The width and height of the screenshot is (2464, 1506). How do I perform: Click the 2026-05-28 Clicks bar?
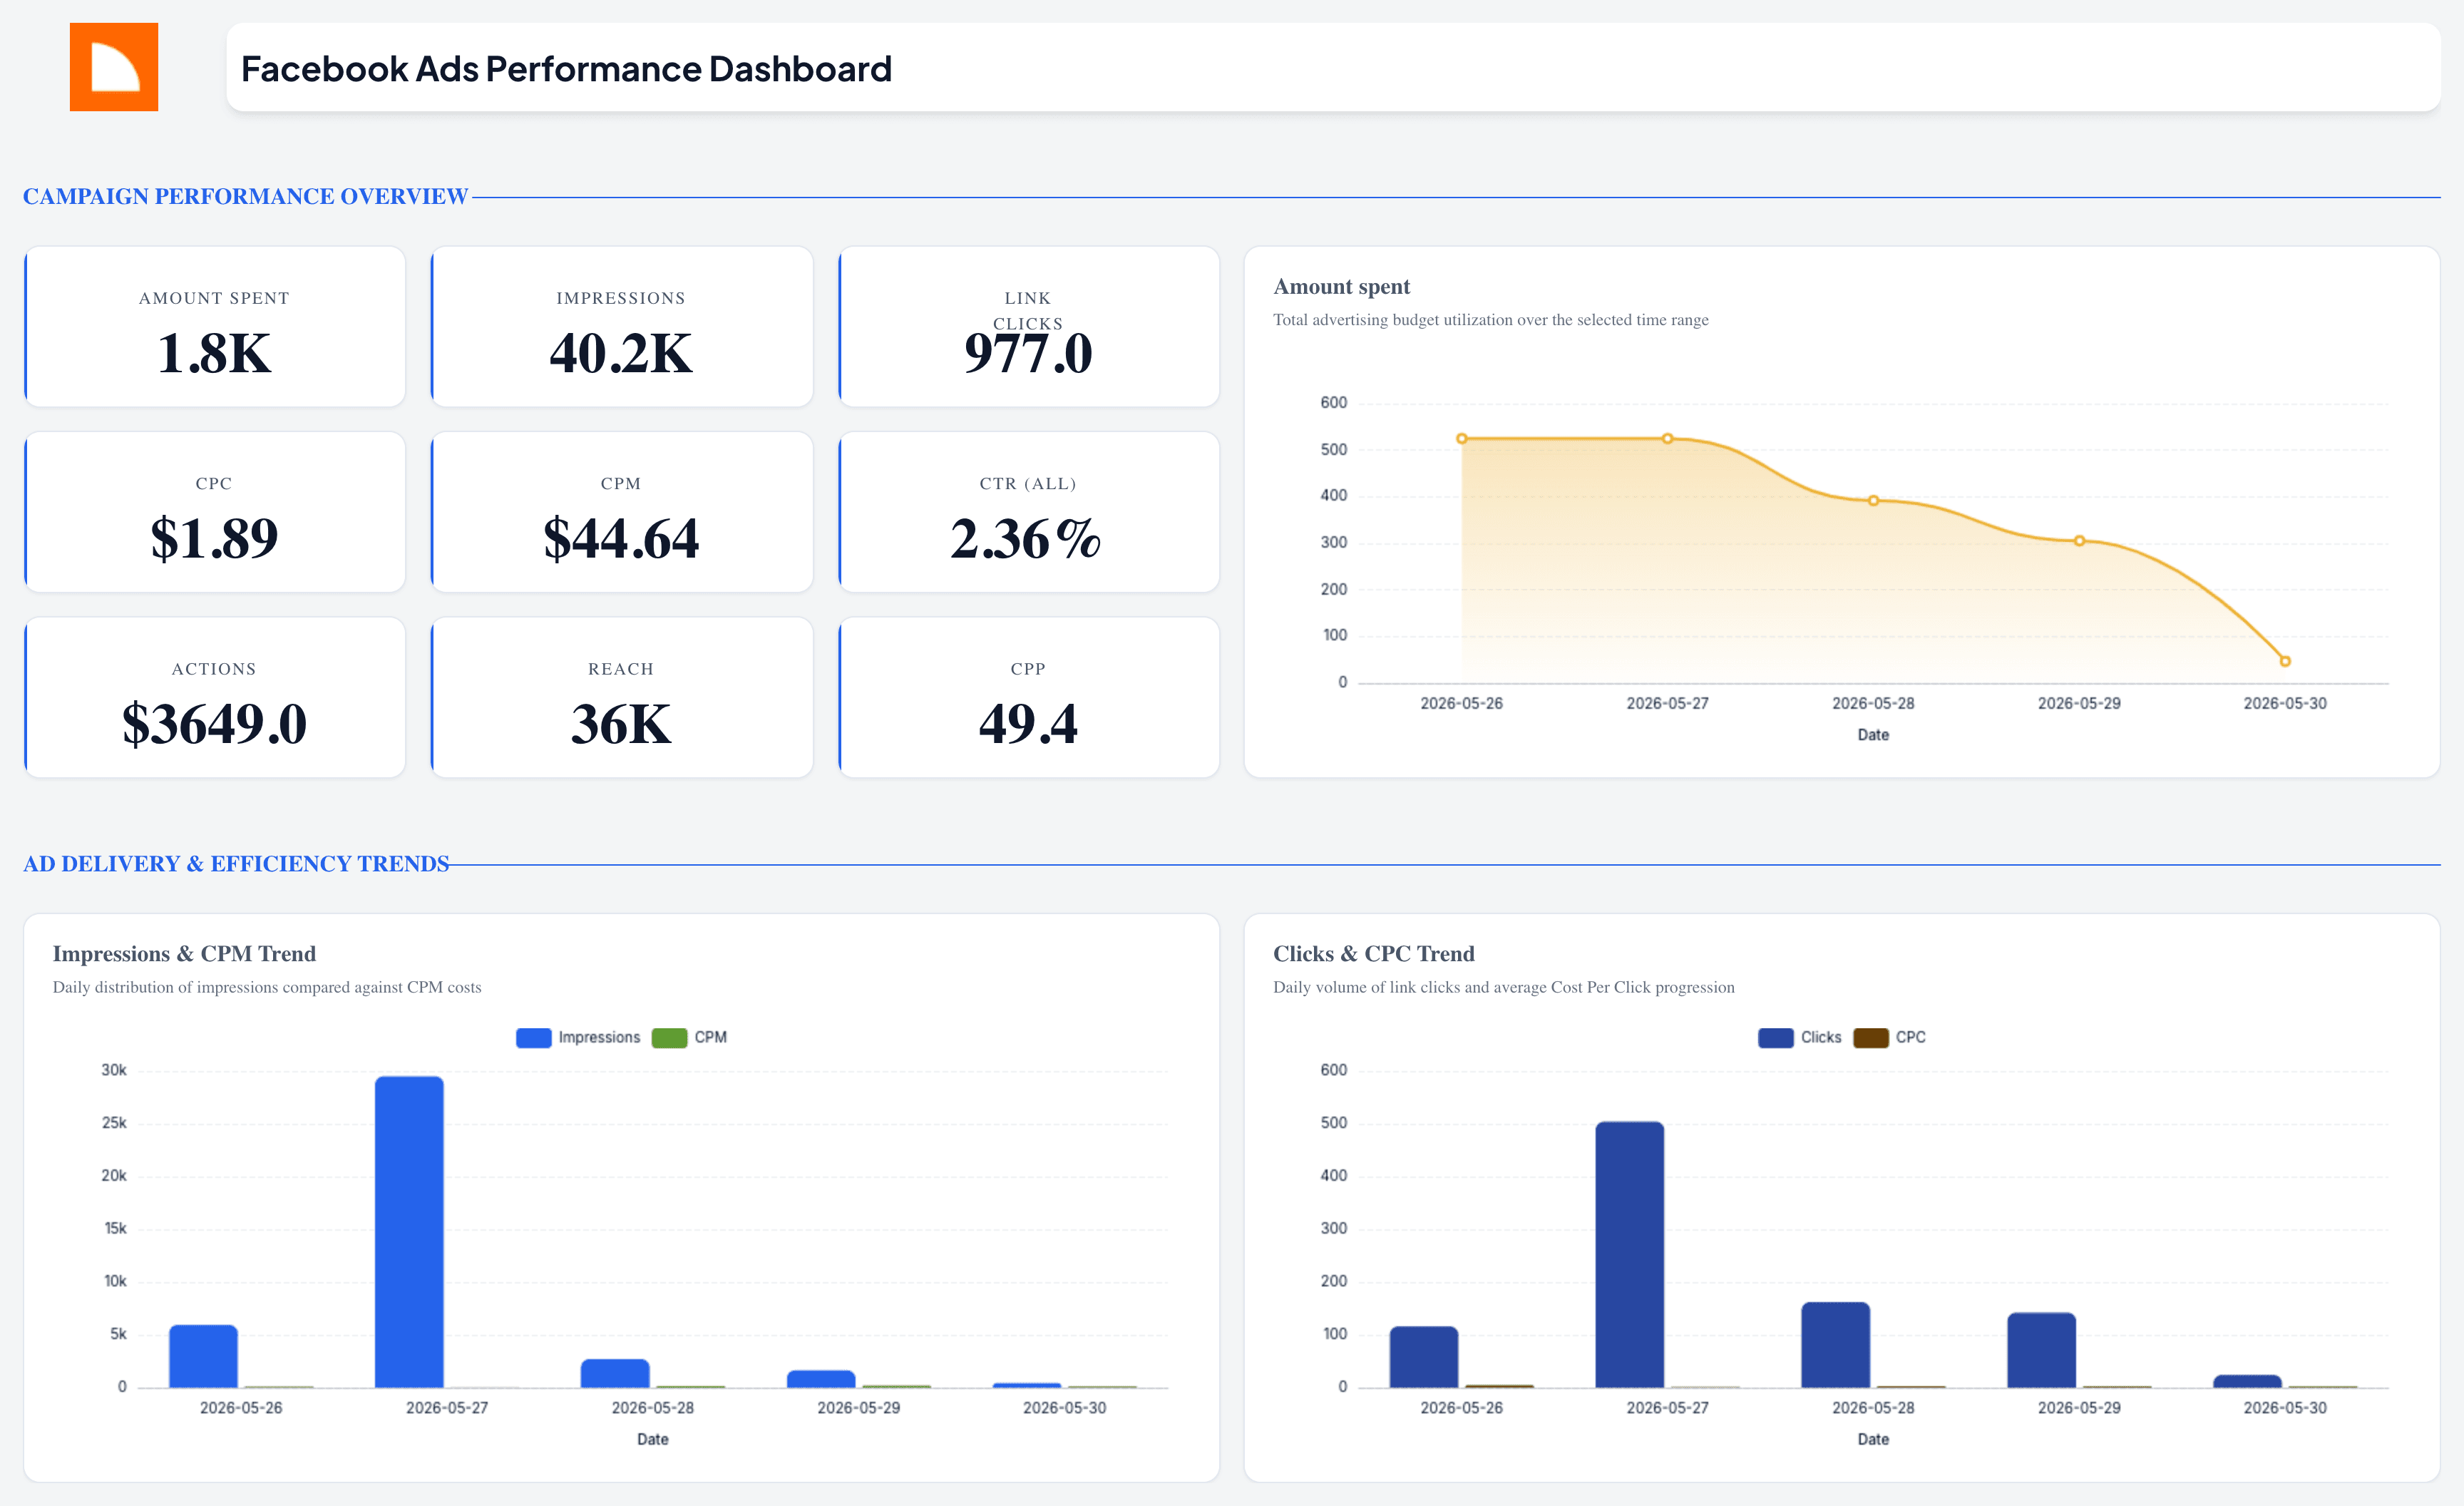tap(1836, 1345)
